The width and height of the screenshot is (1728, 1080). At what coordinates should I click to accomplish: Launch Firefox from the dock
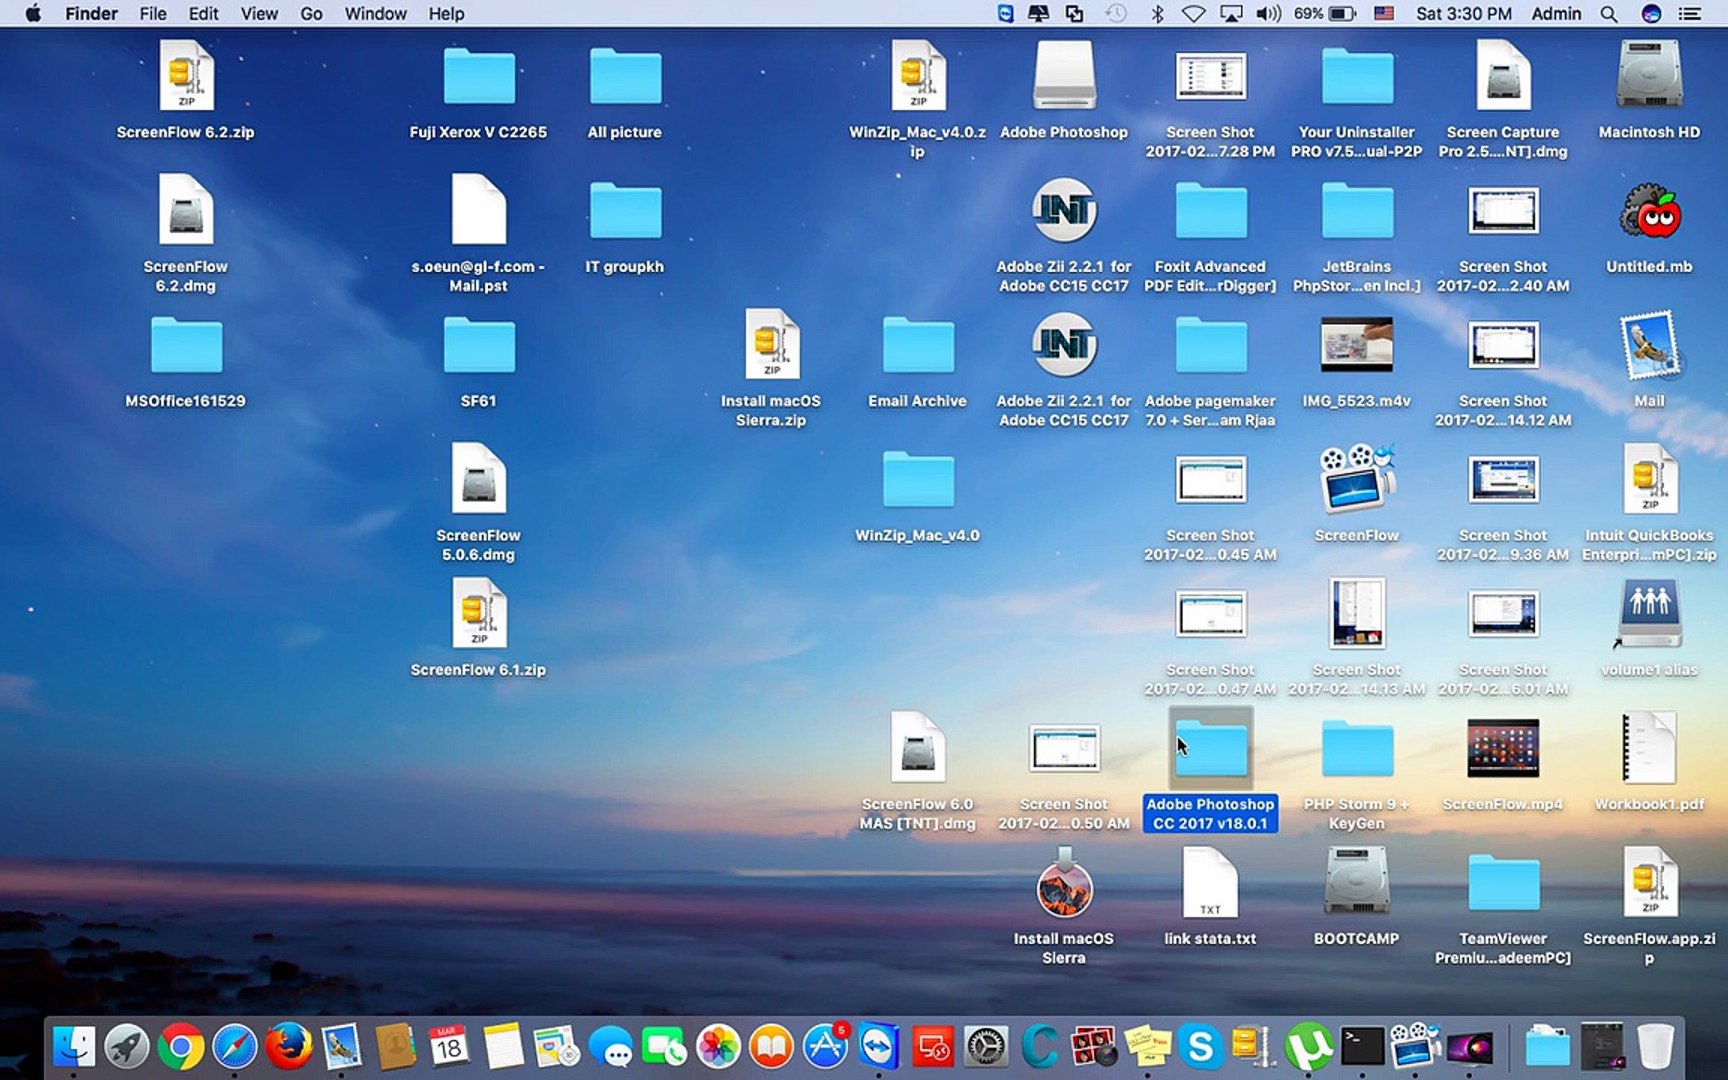click(288, 1047)
